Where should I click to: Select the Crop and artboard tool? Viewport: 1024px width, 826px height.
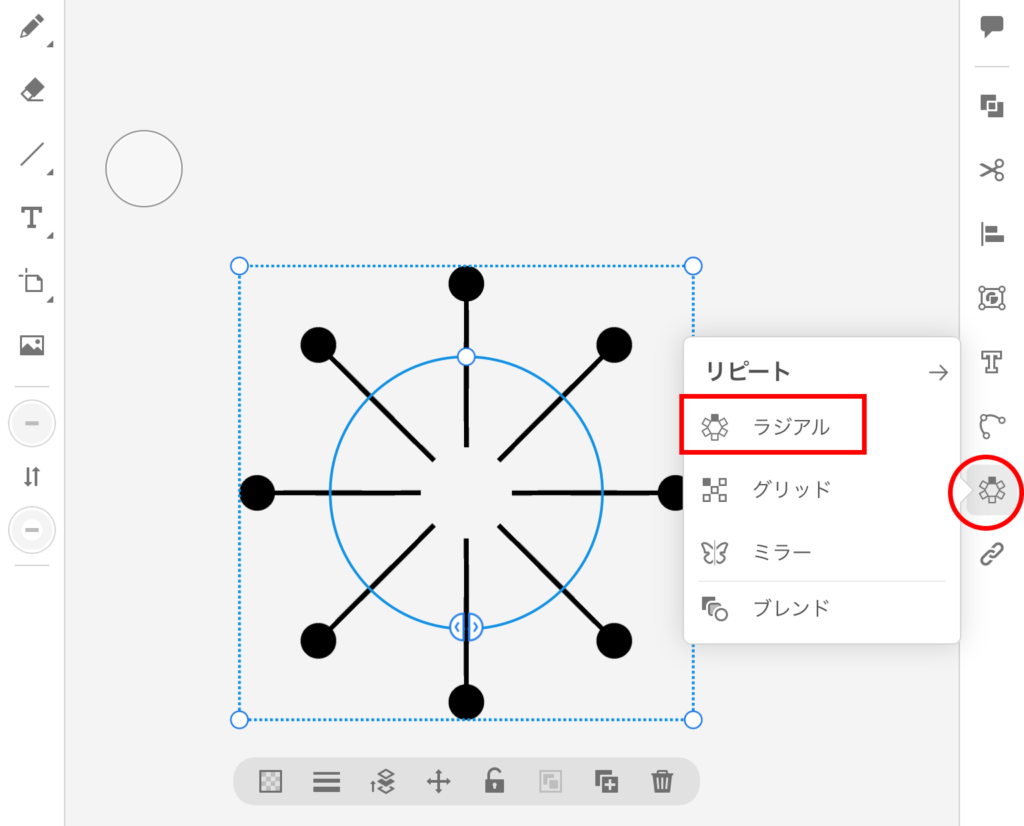pos(32,281)
